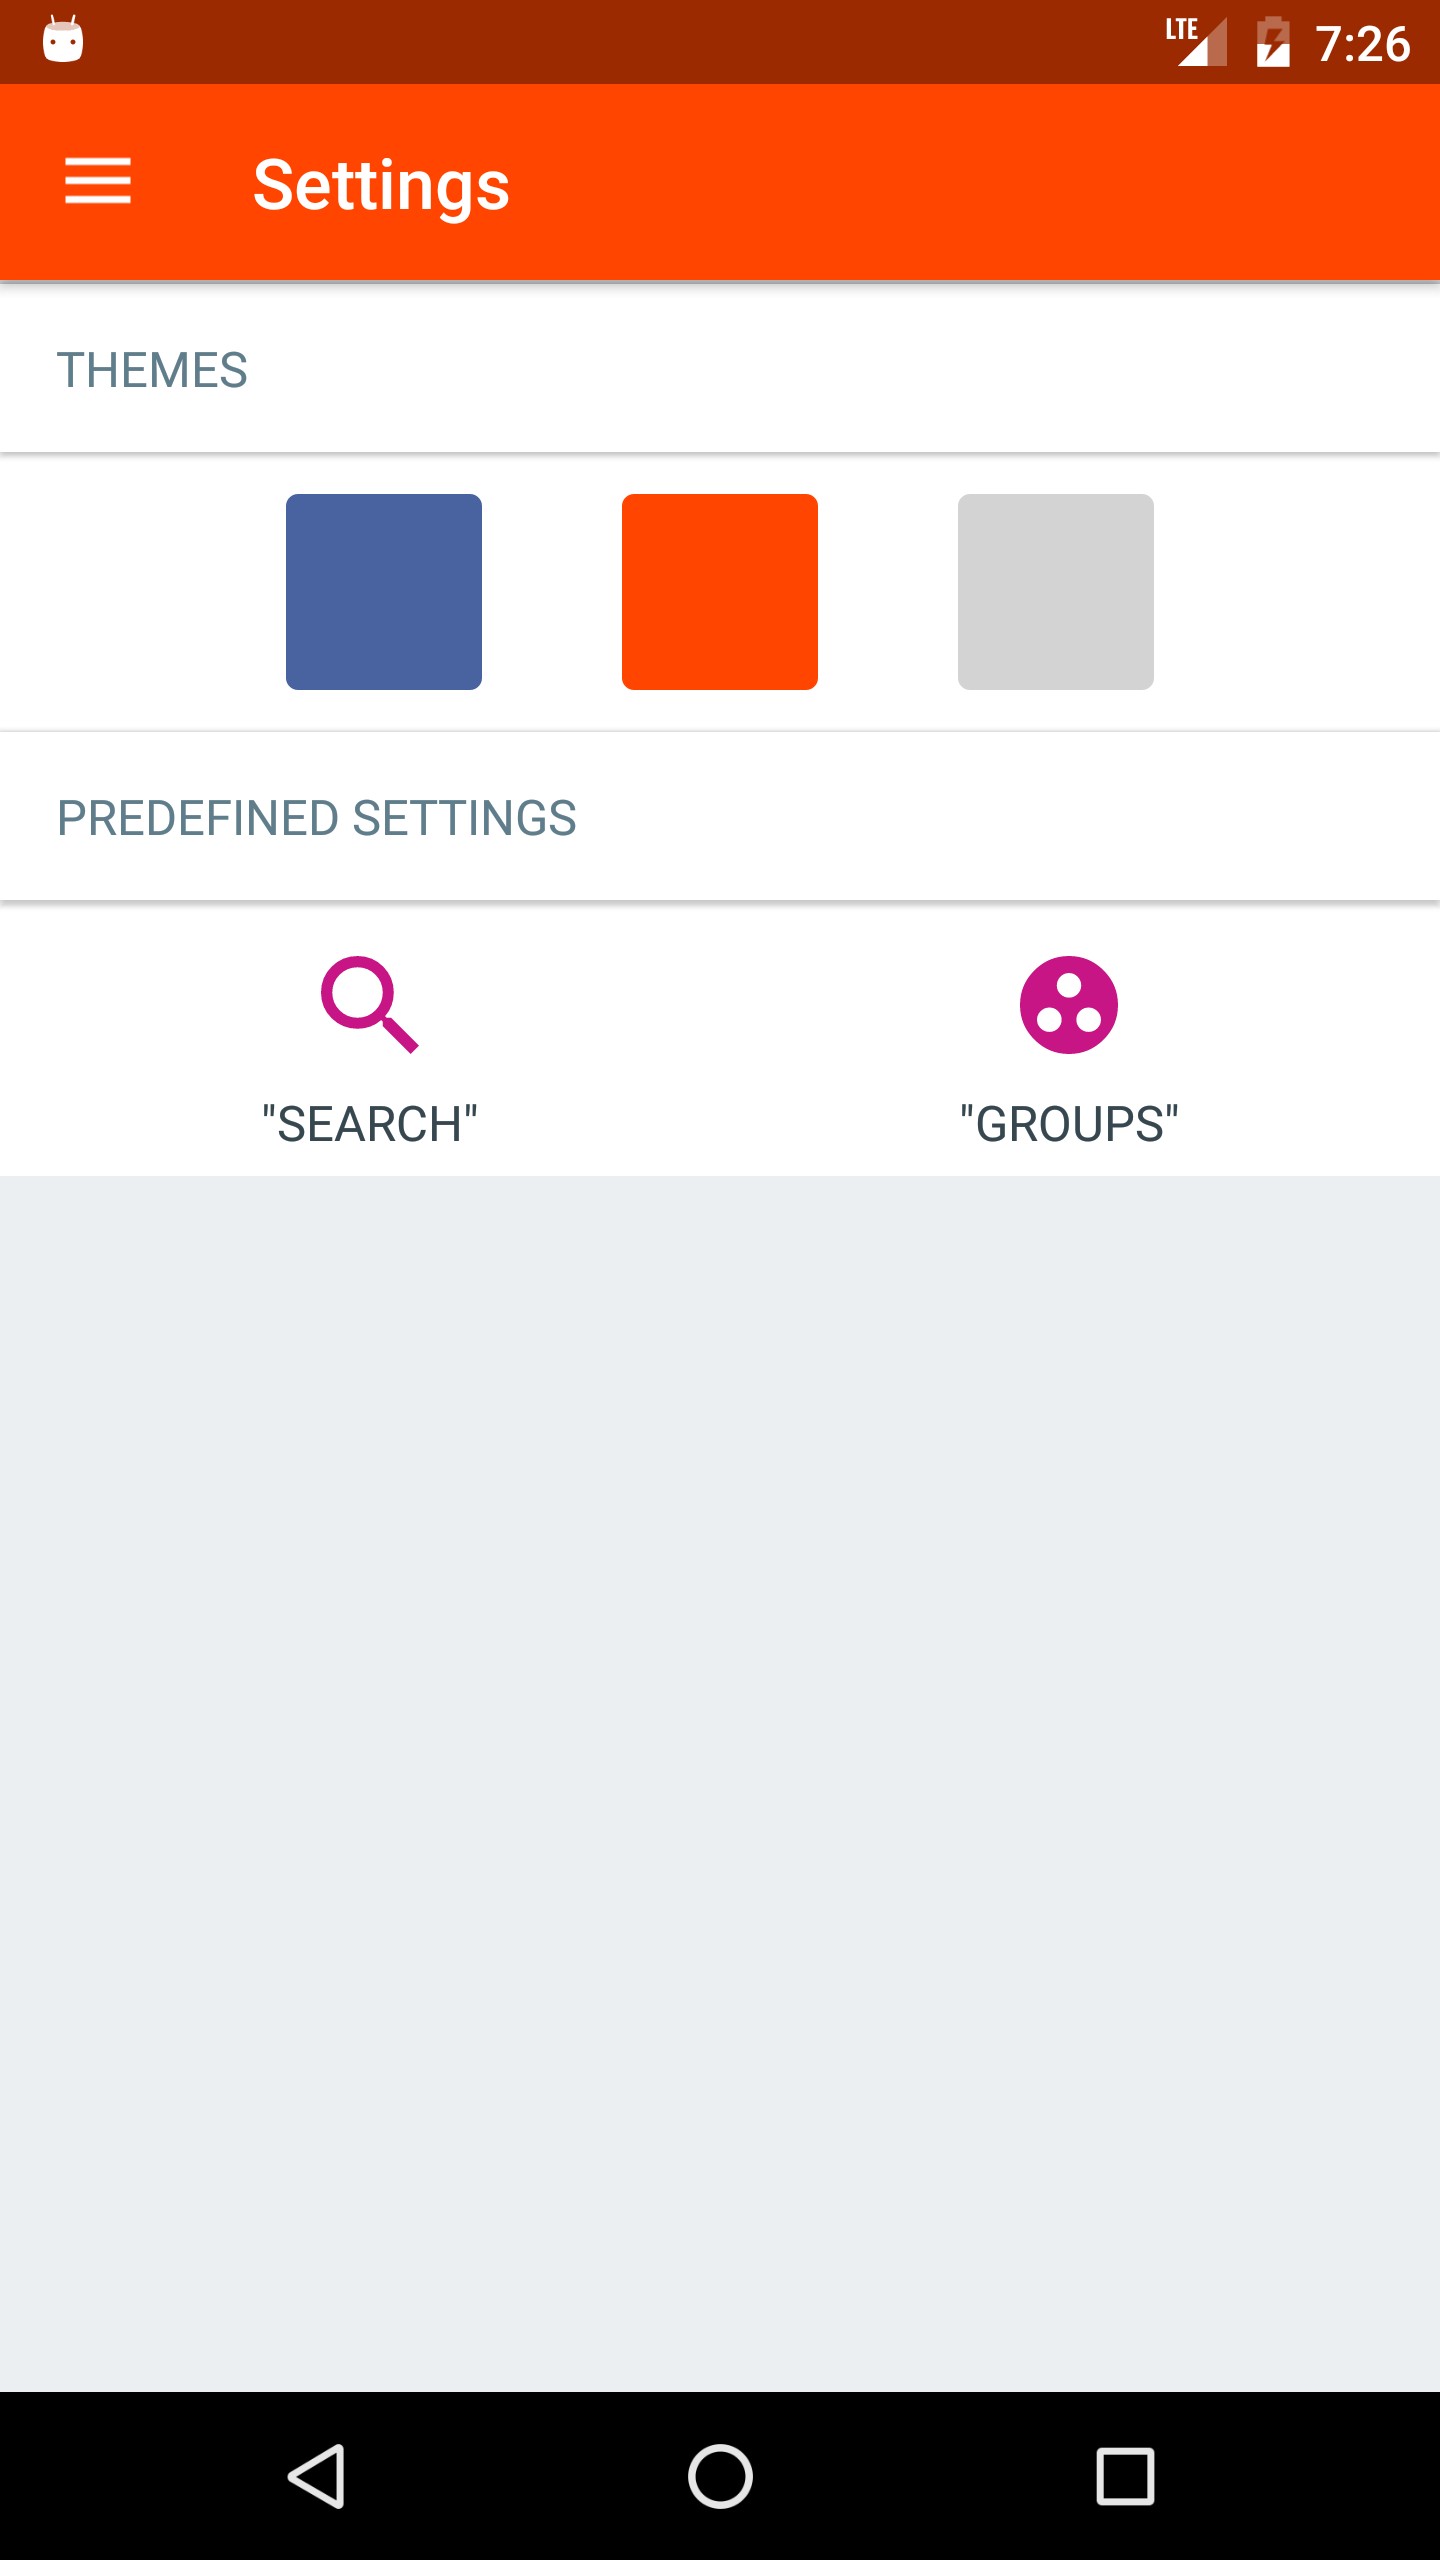Viewport: 1440px width, 2560px height.
Task: Tap the clock showing 7:26
Action: pos(1362,44)
